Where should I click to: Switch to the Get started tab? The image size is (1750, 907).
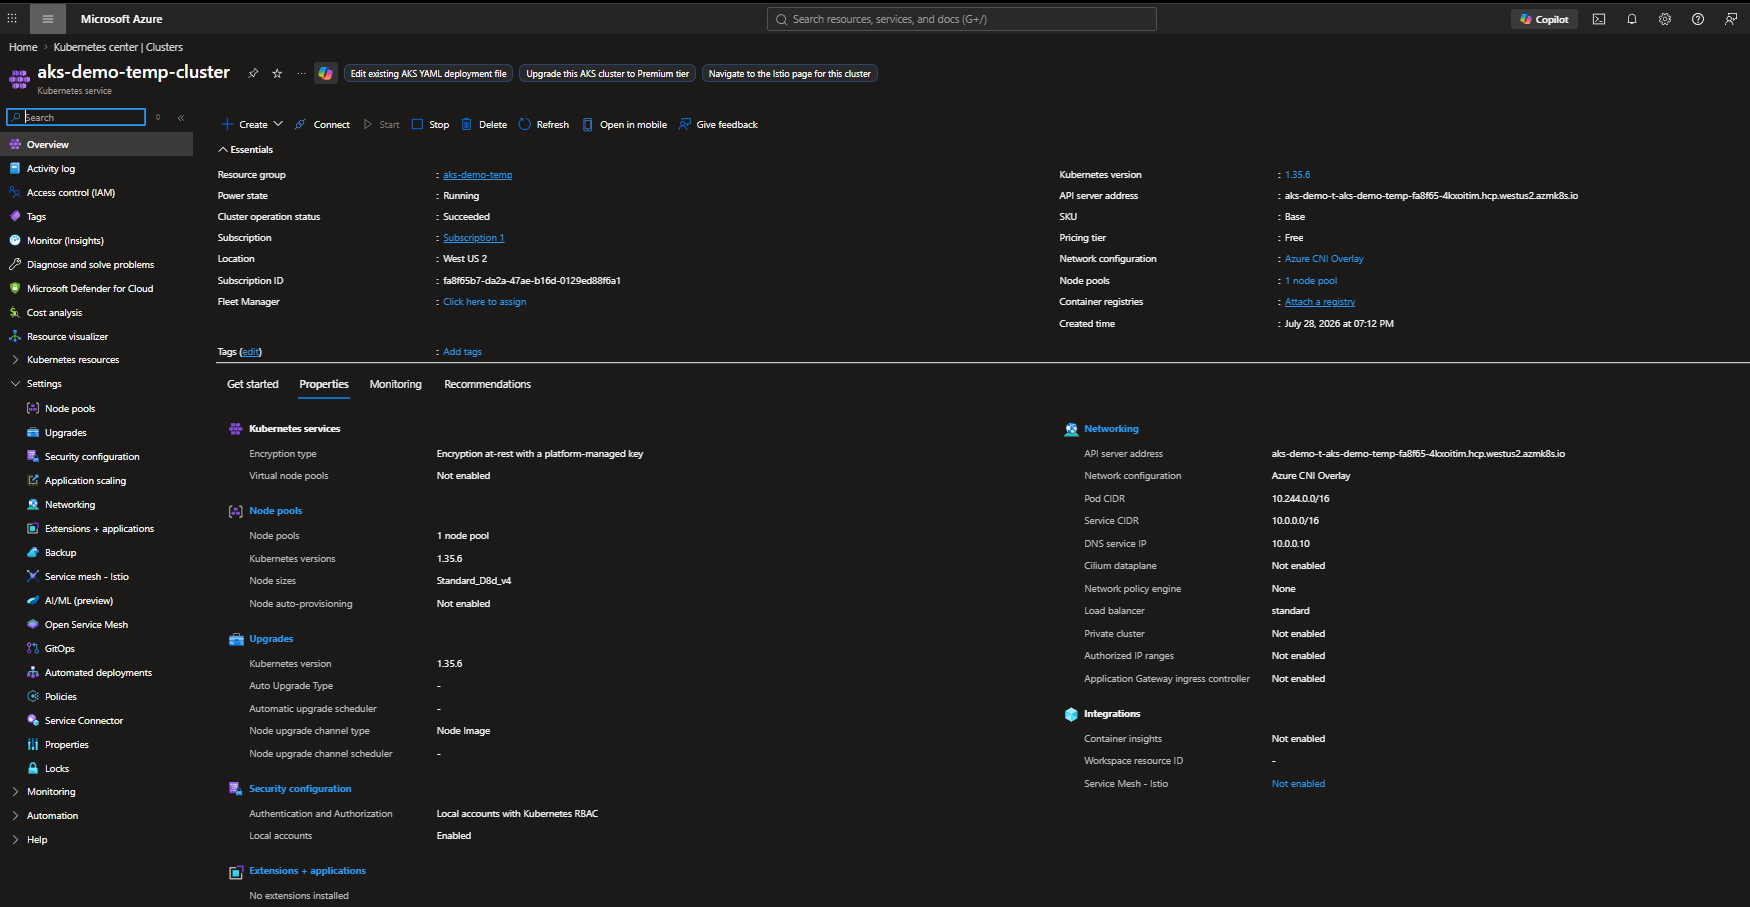coord(253,385)
